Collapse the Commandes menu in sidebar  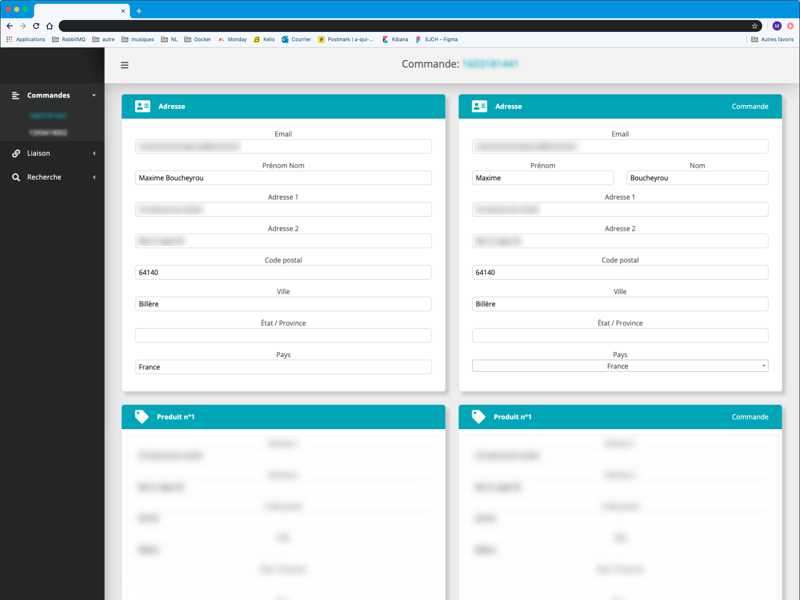click(94, 96)
